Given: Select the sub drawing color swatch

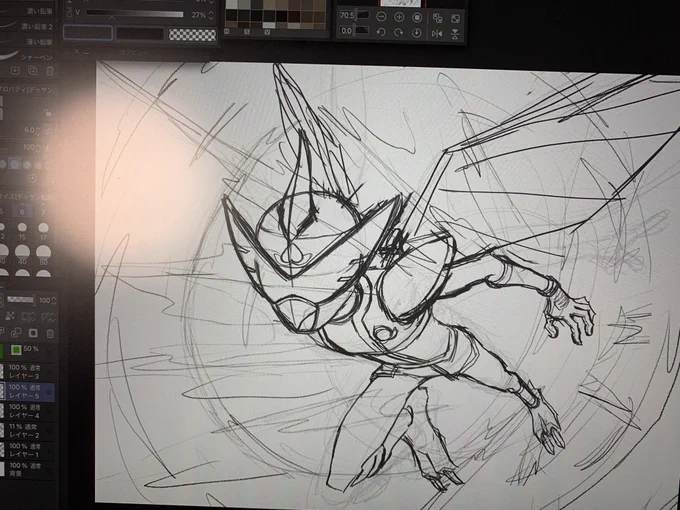Looking at the screenshot, I should click(x=140, y=34).
